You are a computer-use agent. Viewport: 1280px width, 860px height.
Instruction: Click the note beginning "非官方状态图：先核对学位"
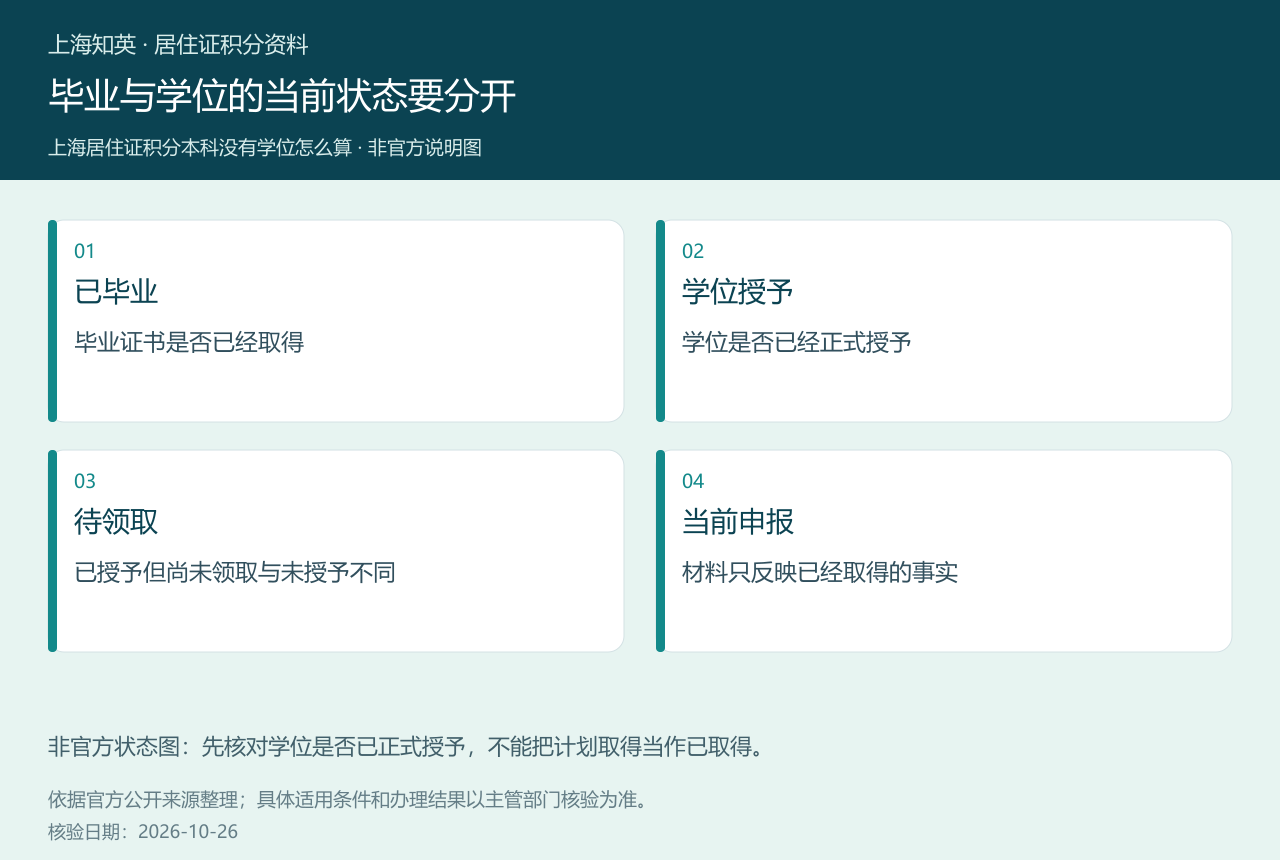point(406,747)
